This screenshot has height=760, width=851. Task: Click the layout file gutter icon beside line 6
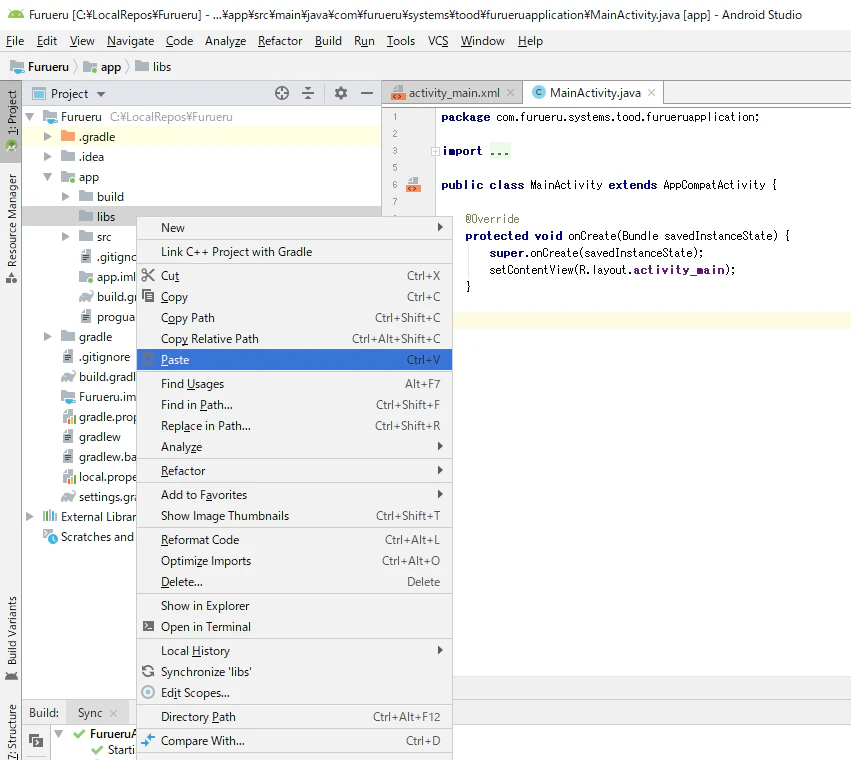[x=414, y=185]
